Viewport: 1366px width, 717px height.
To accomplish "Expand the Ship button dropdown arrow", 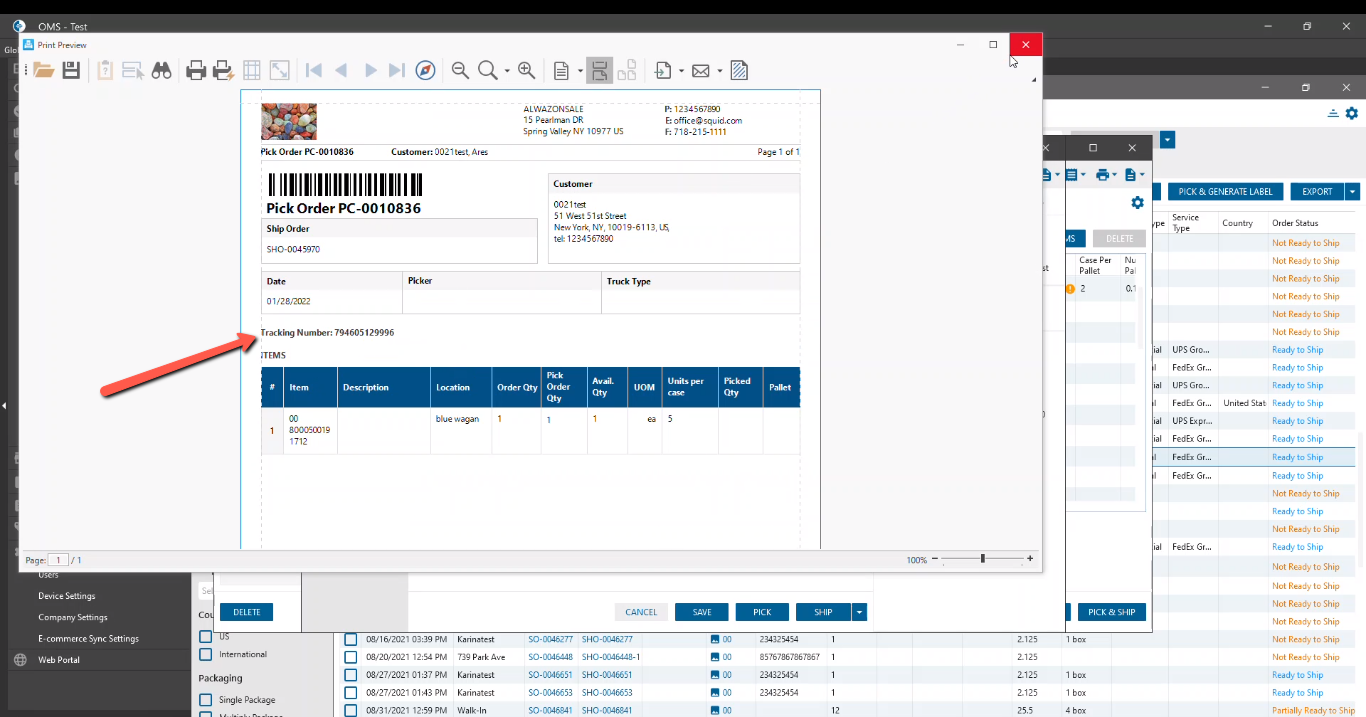I will tap(859, 612).
